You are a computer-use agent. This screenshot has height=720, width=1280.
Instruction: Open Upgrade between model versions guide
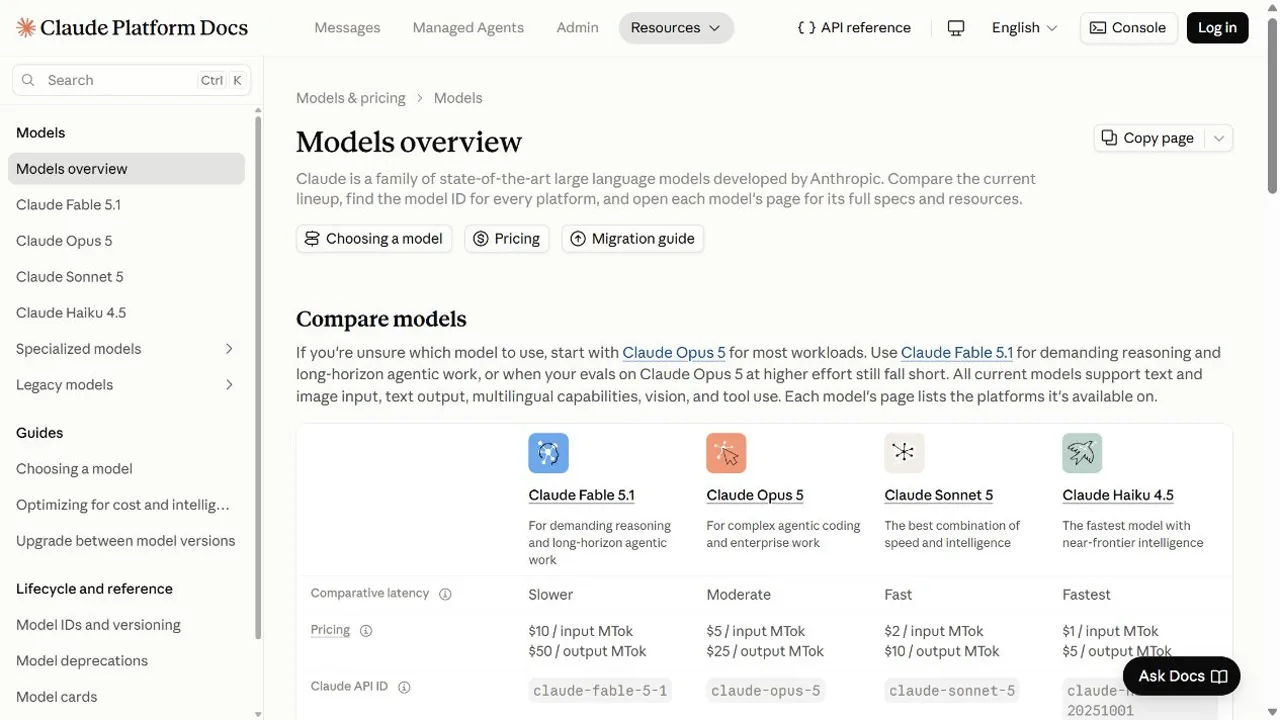coord(126,541)
